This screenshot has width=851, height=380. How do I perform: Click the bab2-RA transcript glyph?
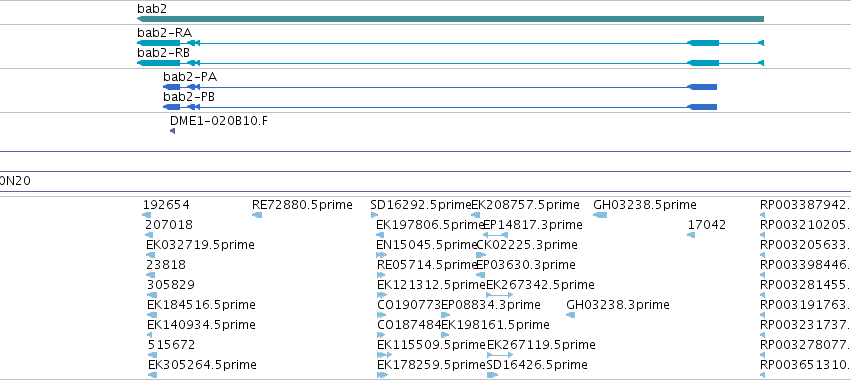click(450, 43)
